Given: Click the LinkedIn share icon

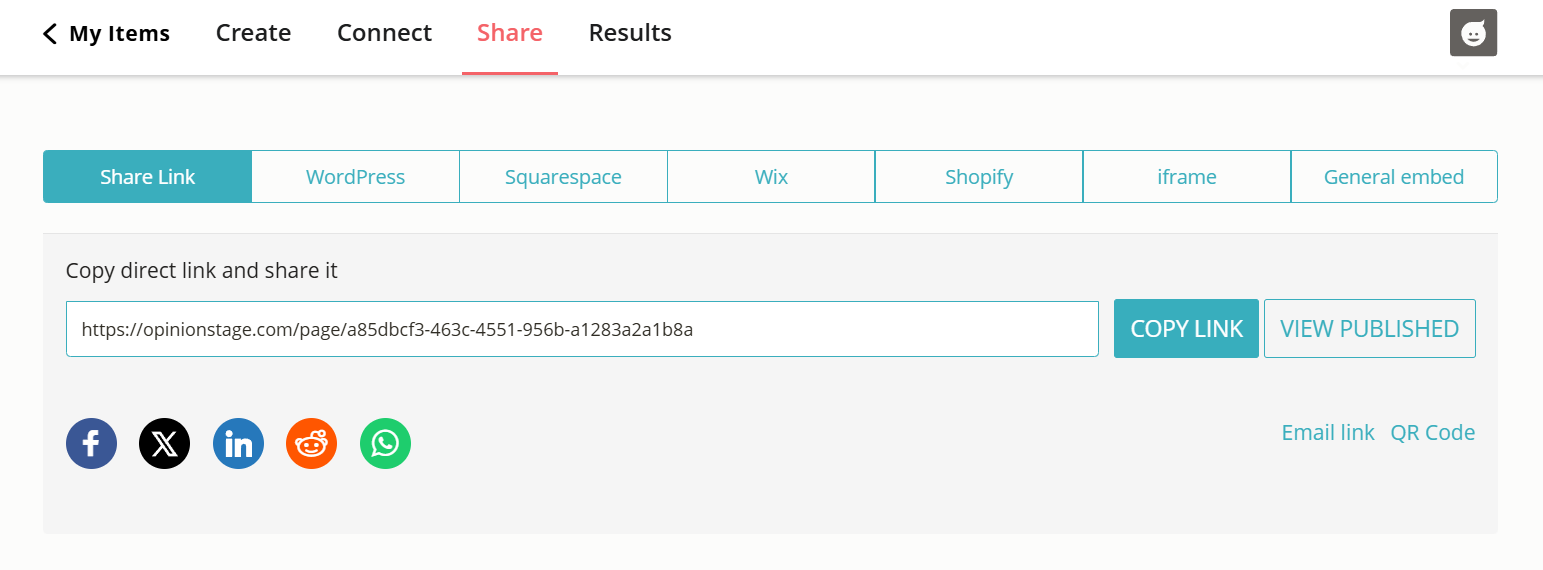Looking at the screenshot, I should (238, 443).
